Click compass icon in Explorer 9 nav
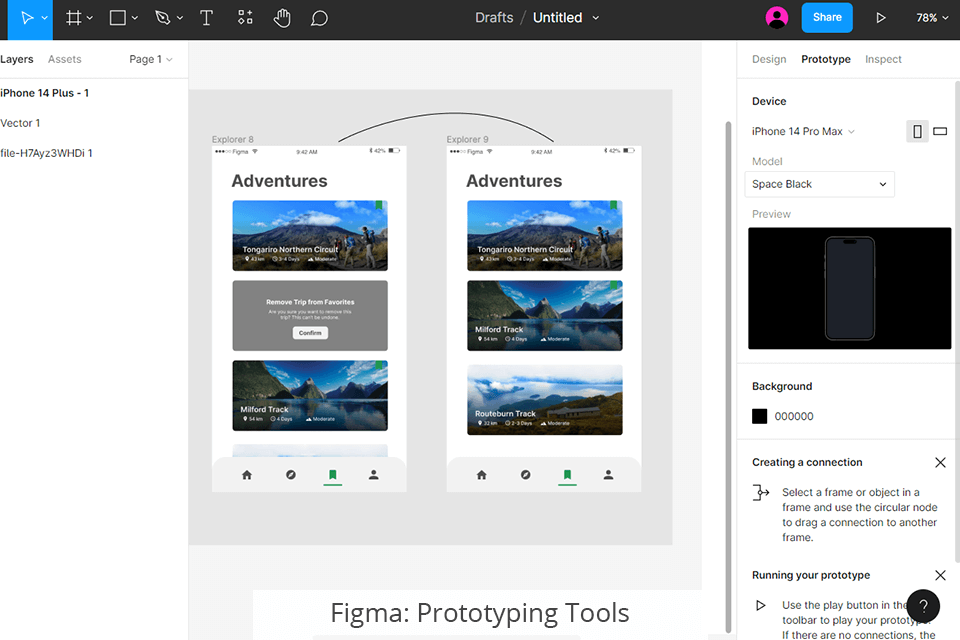Screen dimensions: 960x640 [525, 475]
